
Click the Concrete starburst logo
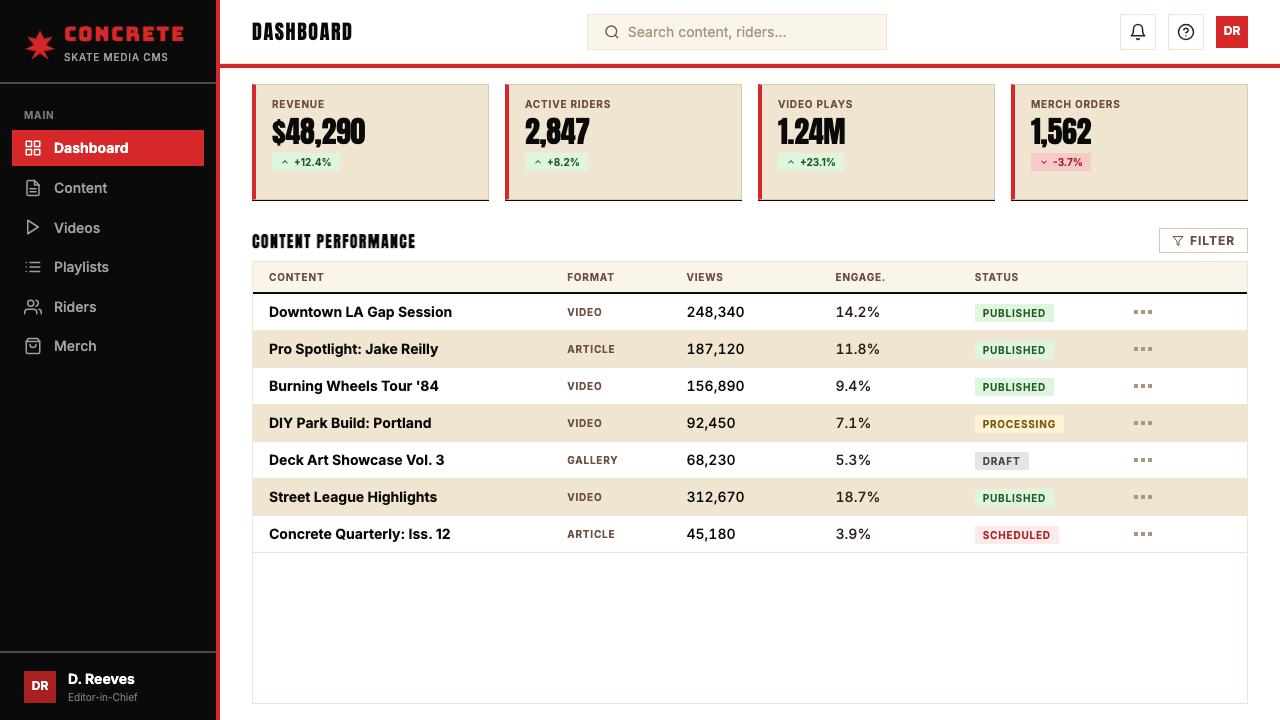[x=39, y=44]
